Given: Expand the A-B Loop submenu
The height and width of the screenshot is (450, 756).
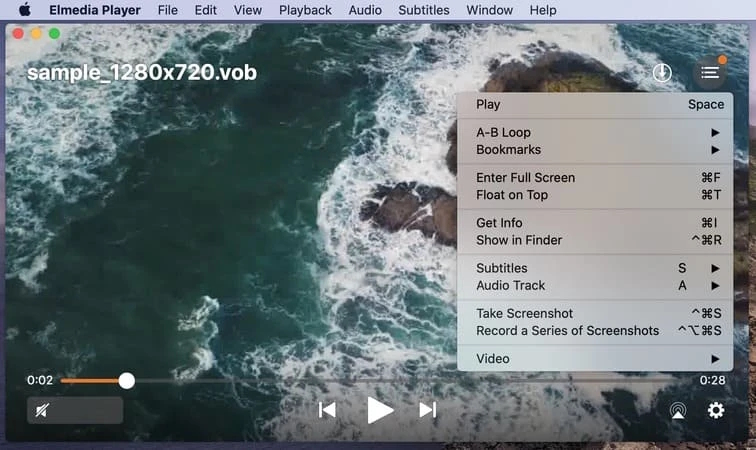Looking at the screenshot, I should coord(595,133).
